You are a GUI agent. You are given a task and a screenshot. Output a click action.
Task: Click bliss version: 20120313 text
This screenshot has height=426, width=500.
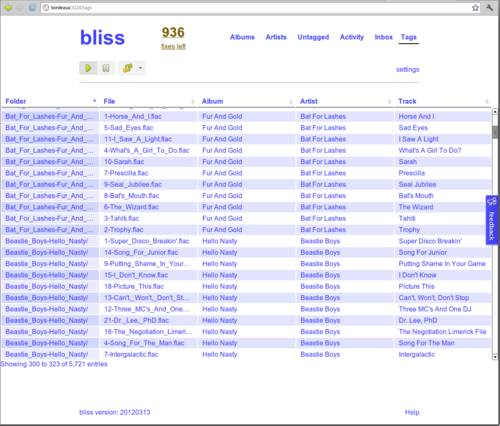point(115,412)
